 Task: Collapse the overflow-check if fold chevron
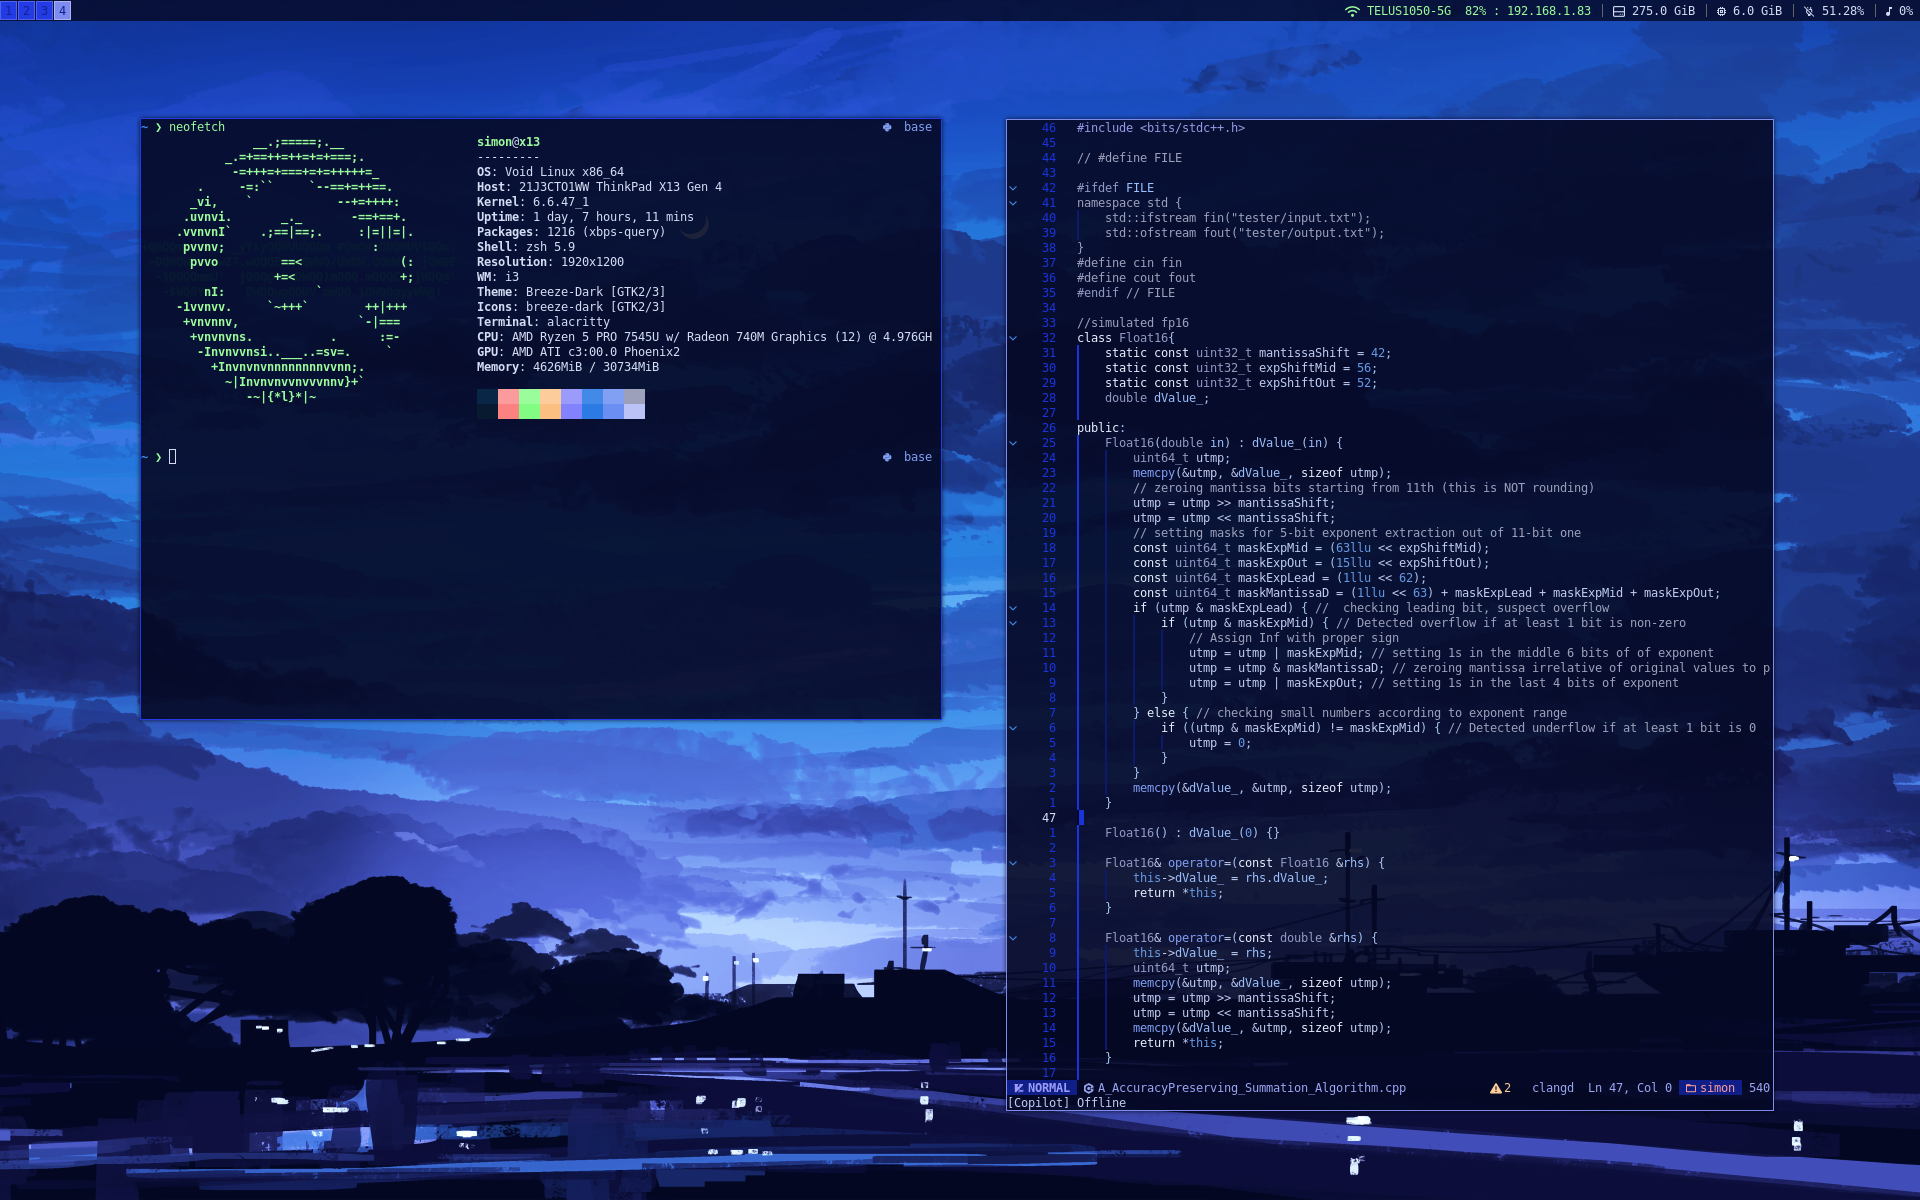pos(1015,622)
